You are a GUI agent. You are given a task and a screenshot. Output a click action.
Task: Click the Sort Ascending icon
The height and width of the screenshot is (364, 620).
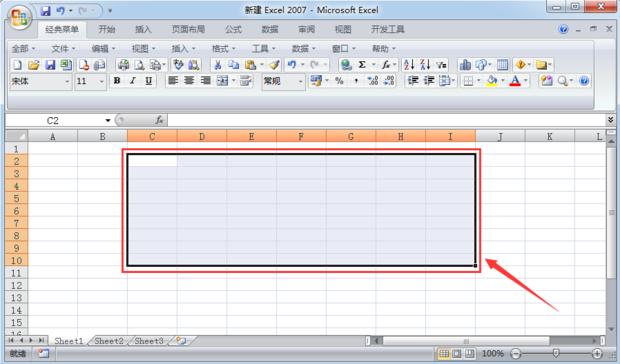[x=409, y=64]
